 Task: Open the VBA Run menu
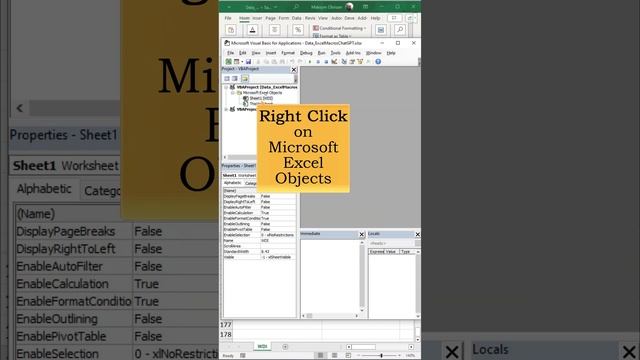click(322, 53)
